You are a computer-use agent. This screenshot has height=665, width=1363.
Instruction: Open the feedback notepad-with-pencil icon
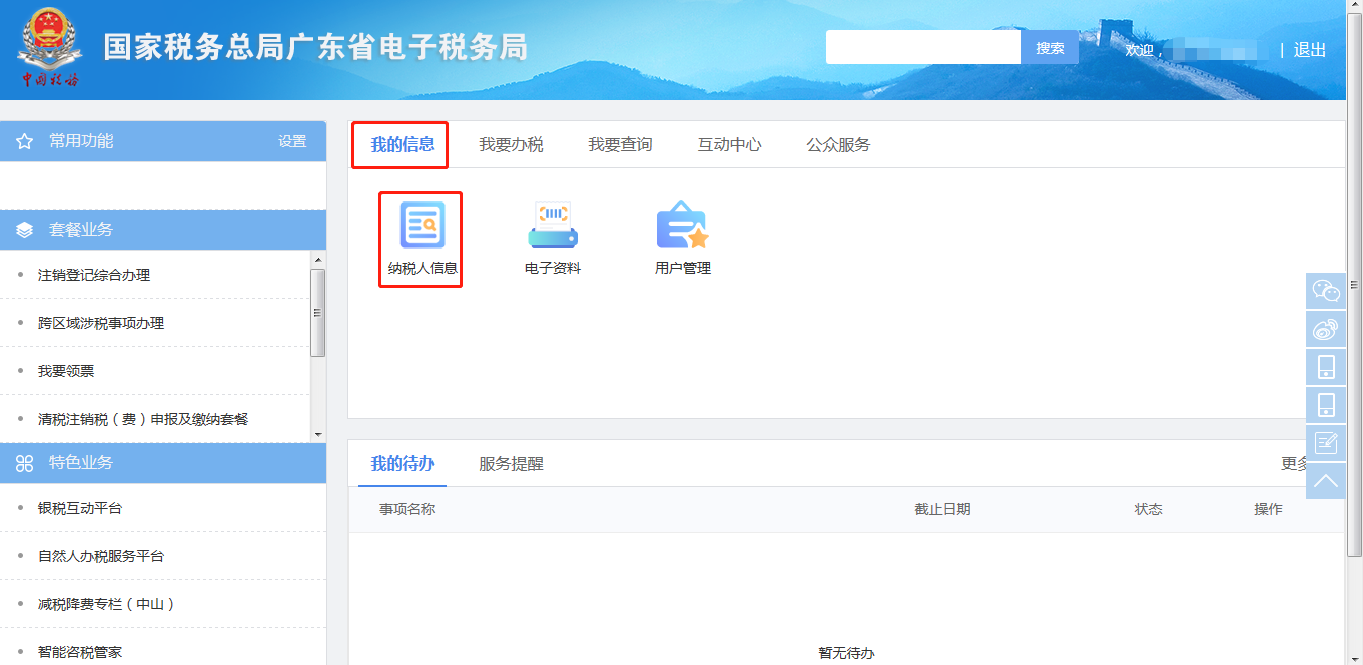click(x=1325, y=443)
